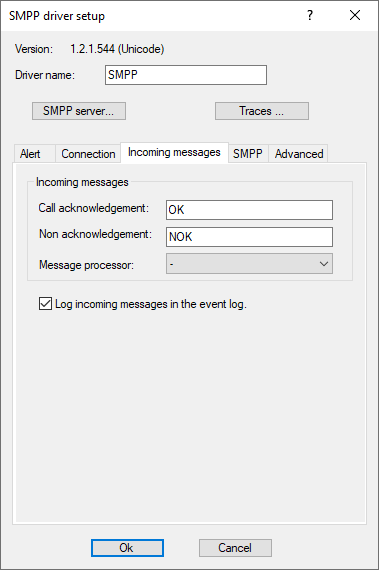Click the Non acknowledgement field
The image size is (379, 570).
coord(249,237)
